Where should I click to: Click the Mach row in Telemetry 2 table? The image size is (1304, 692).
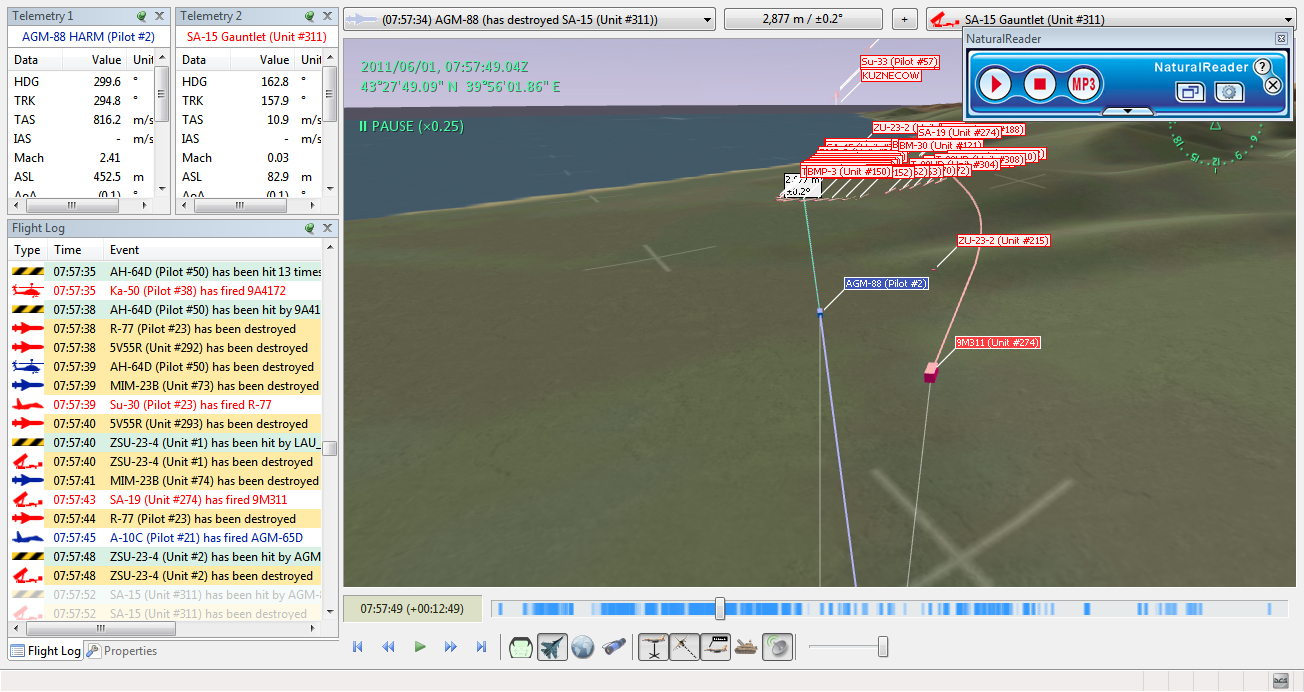[x=250, y=158]
